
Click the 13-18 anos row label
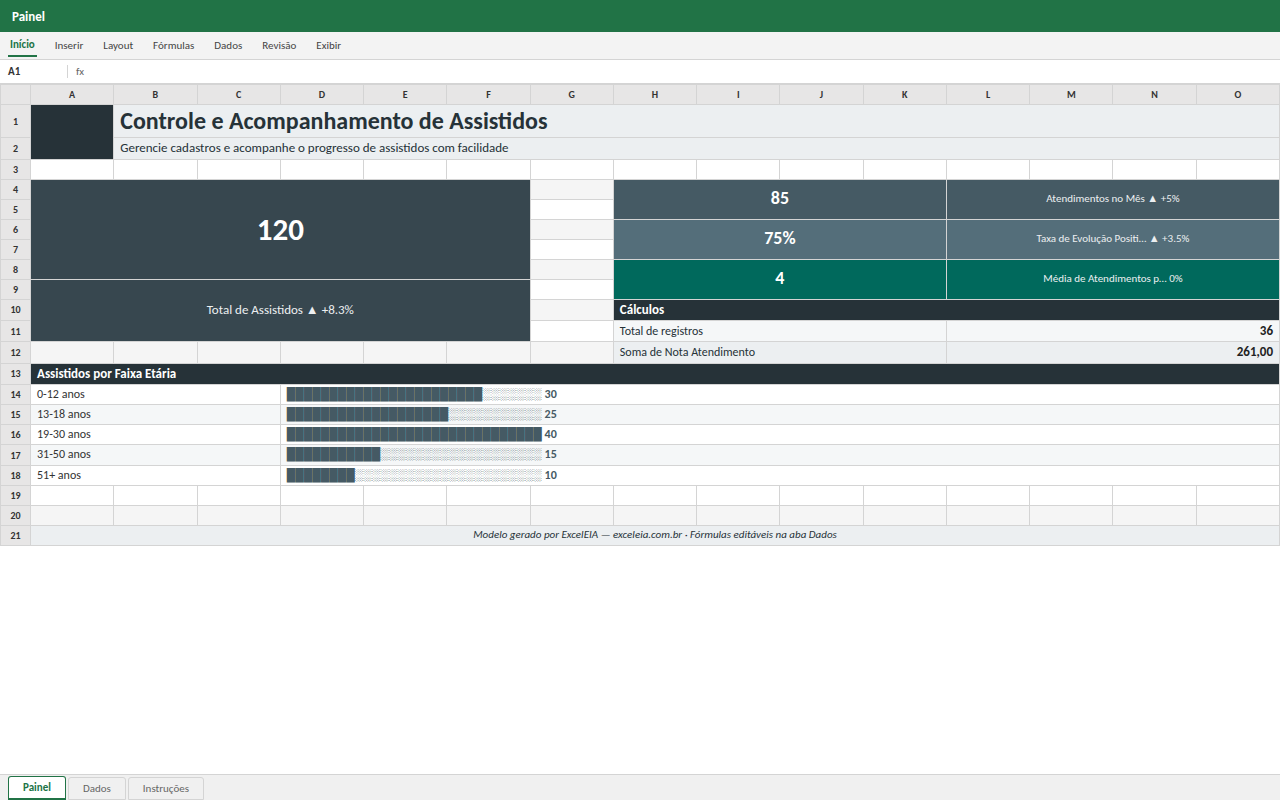click(156, 414)
